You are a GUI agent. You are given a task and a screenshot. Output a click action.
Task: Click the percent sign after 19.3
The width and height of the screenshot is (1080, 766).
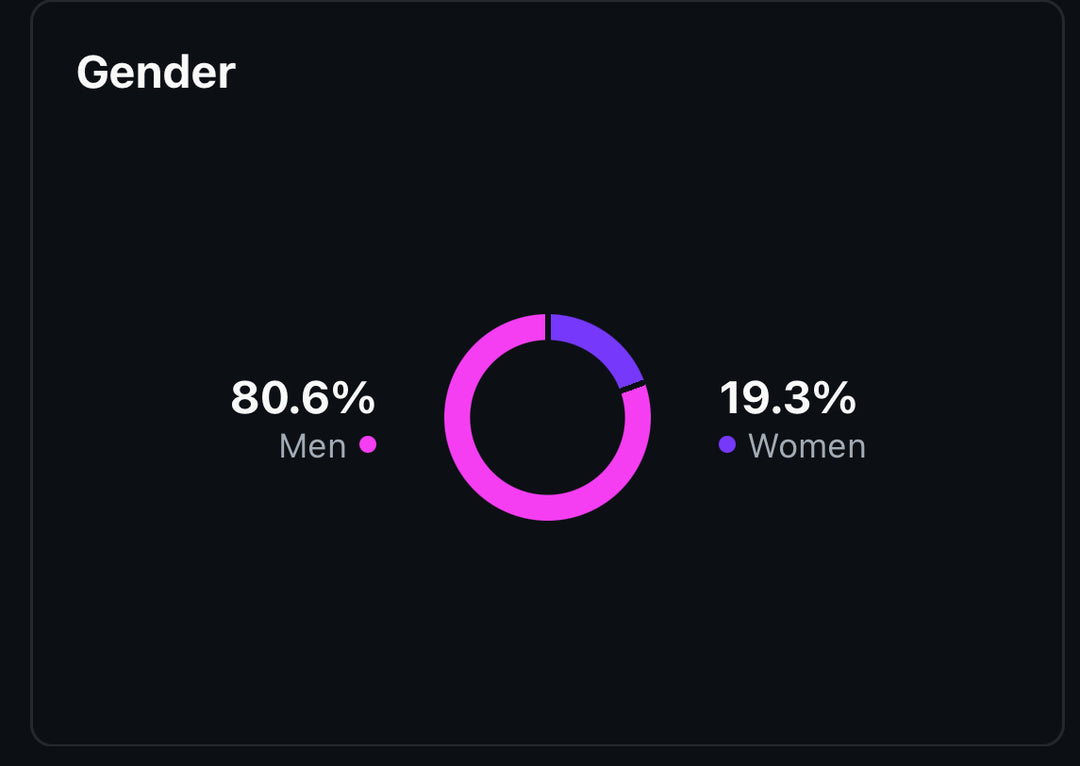tap(836, 398)
